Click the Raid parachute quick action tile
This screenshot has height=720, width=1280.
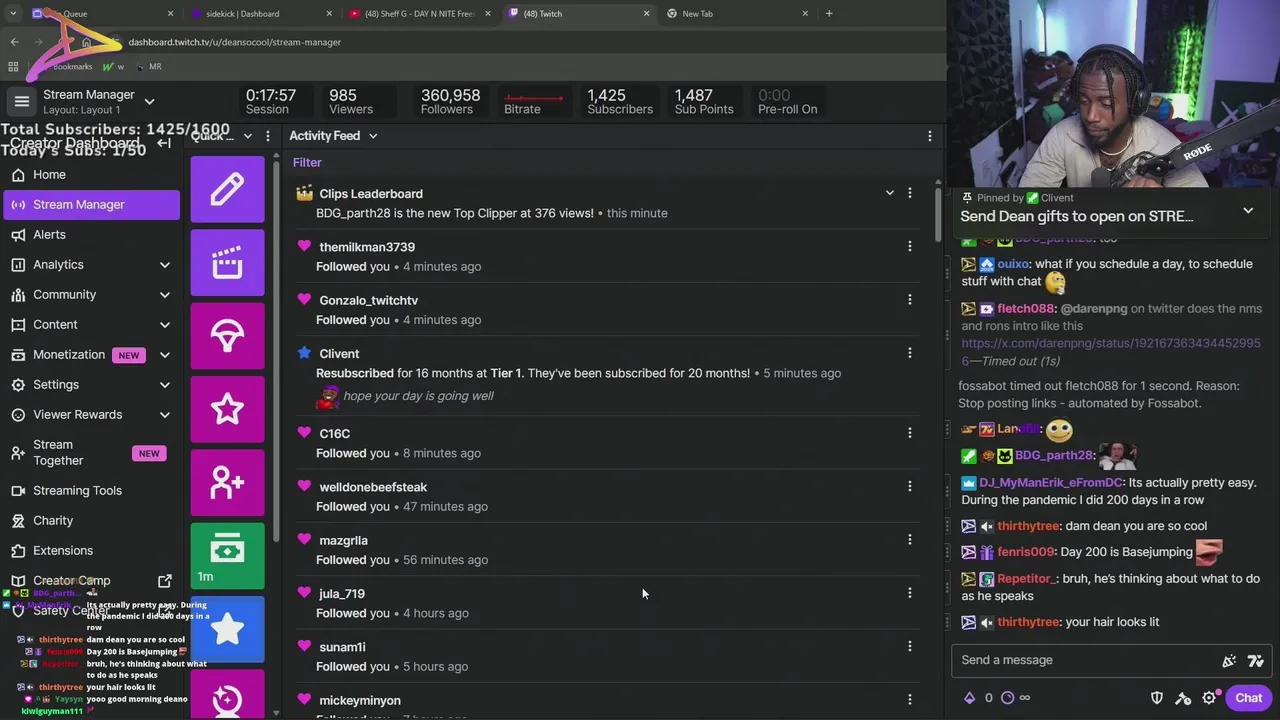[x=227, y=336]
